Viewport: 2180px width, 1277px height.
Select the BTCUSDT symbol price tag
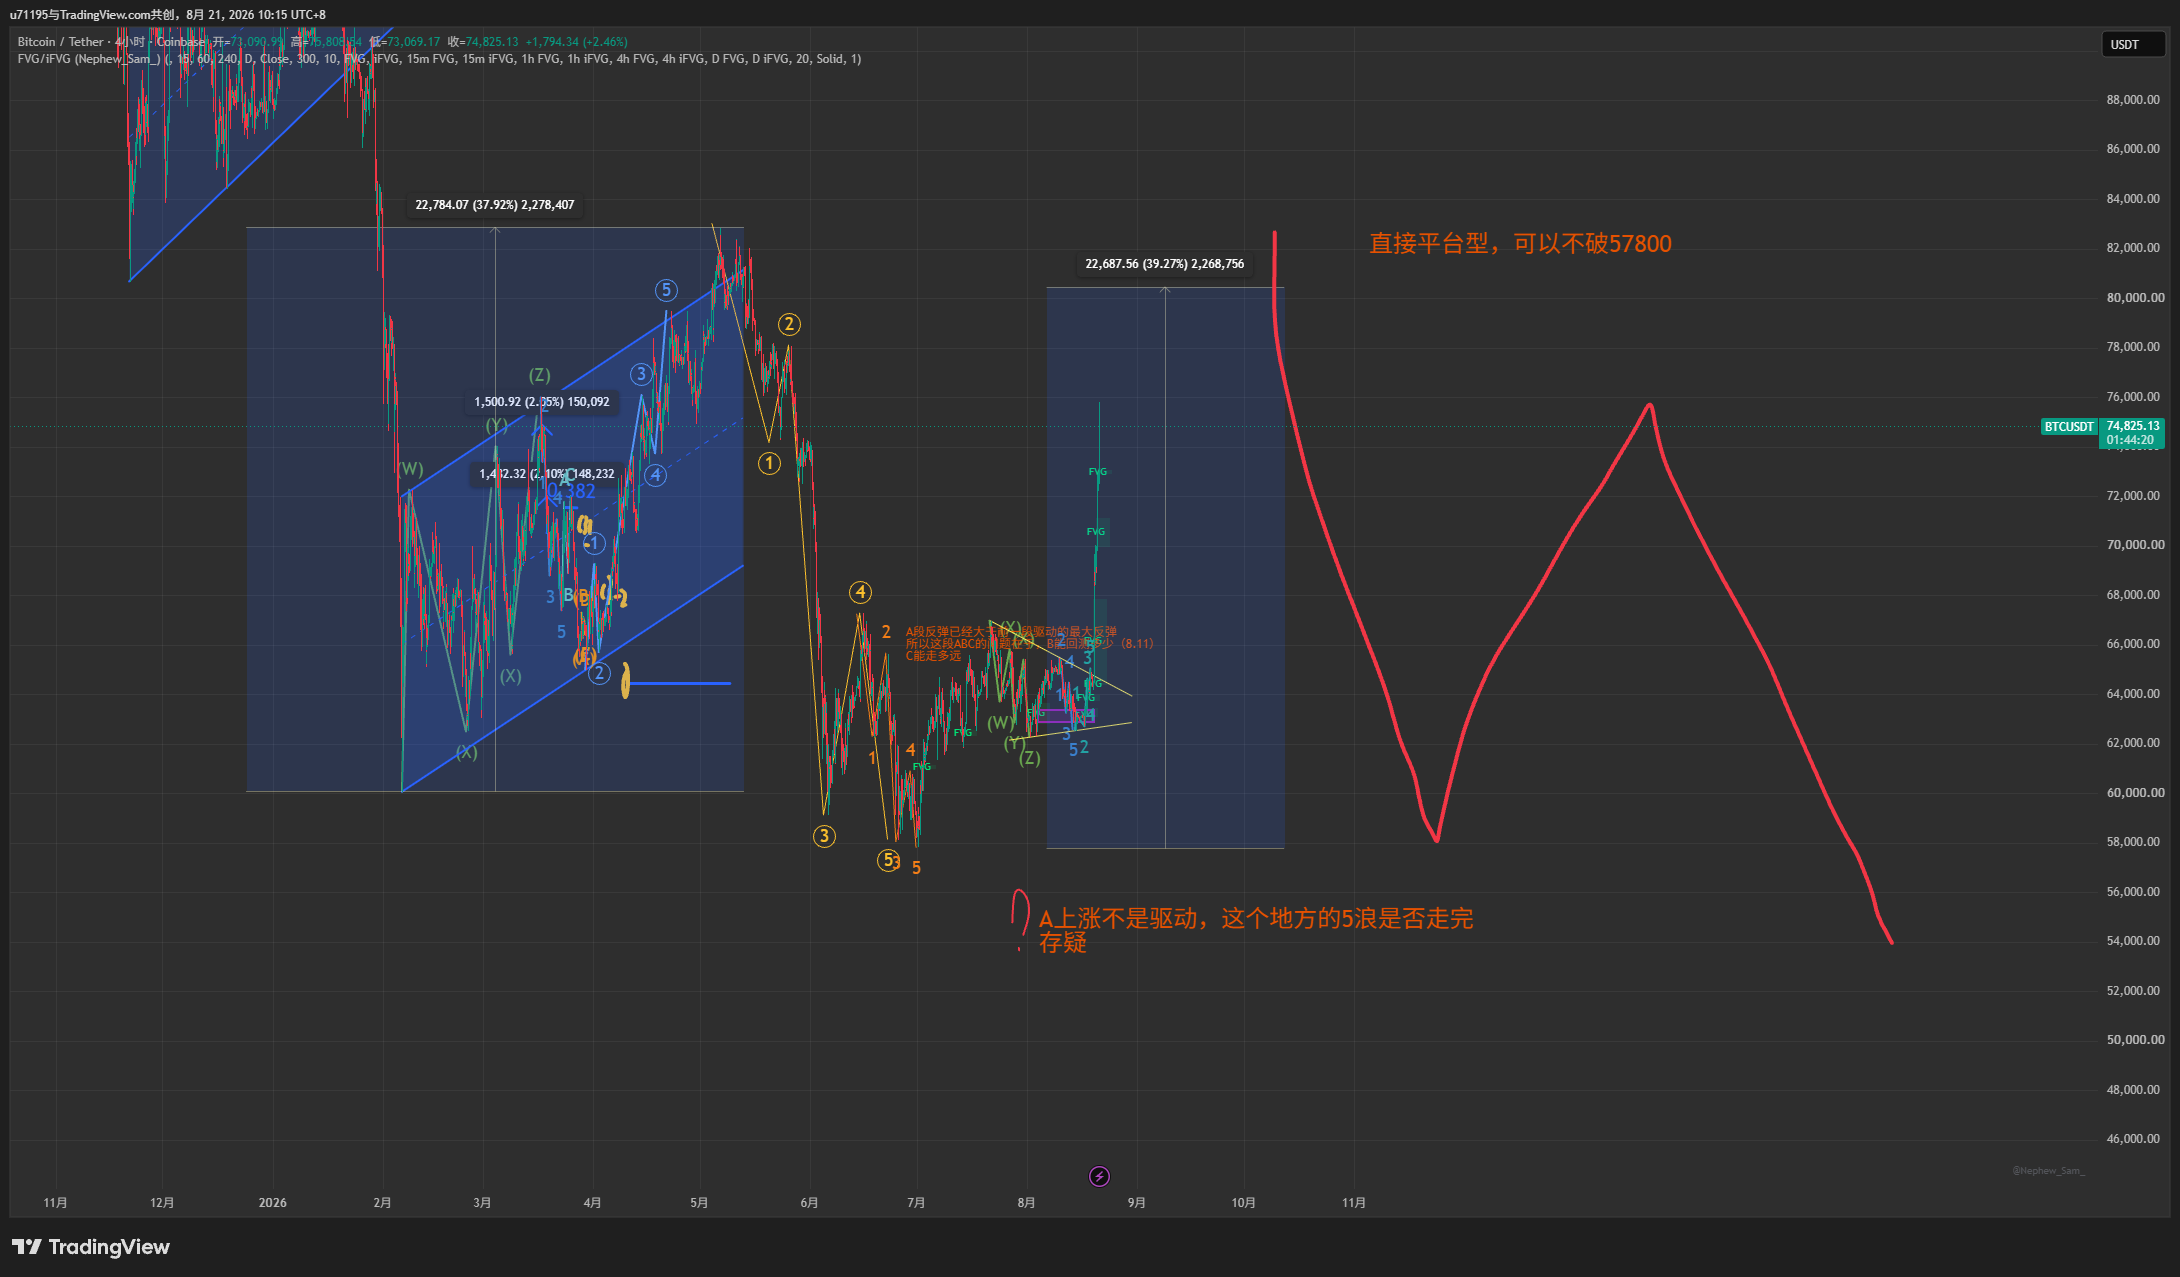pyautogui.click(x=2069, y=427)
